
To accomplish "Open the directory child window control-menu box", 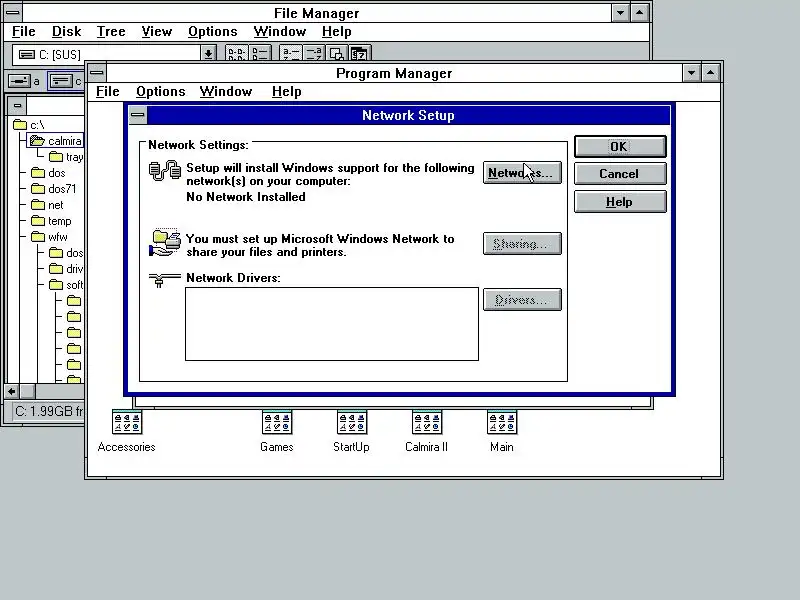I will pos(17,106).
